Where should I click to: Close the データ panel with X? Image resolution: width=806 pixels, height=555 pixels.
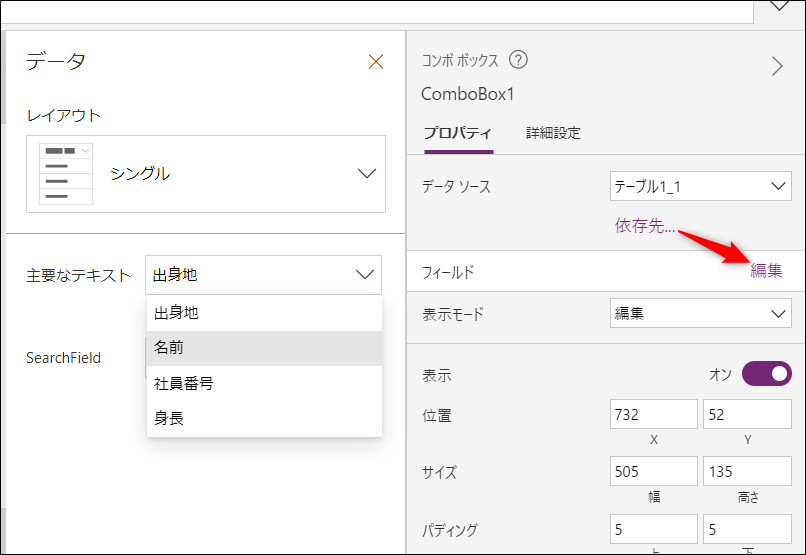[x=376, y=62]
